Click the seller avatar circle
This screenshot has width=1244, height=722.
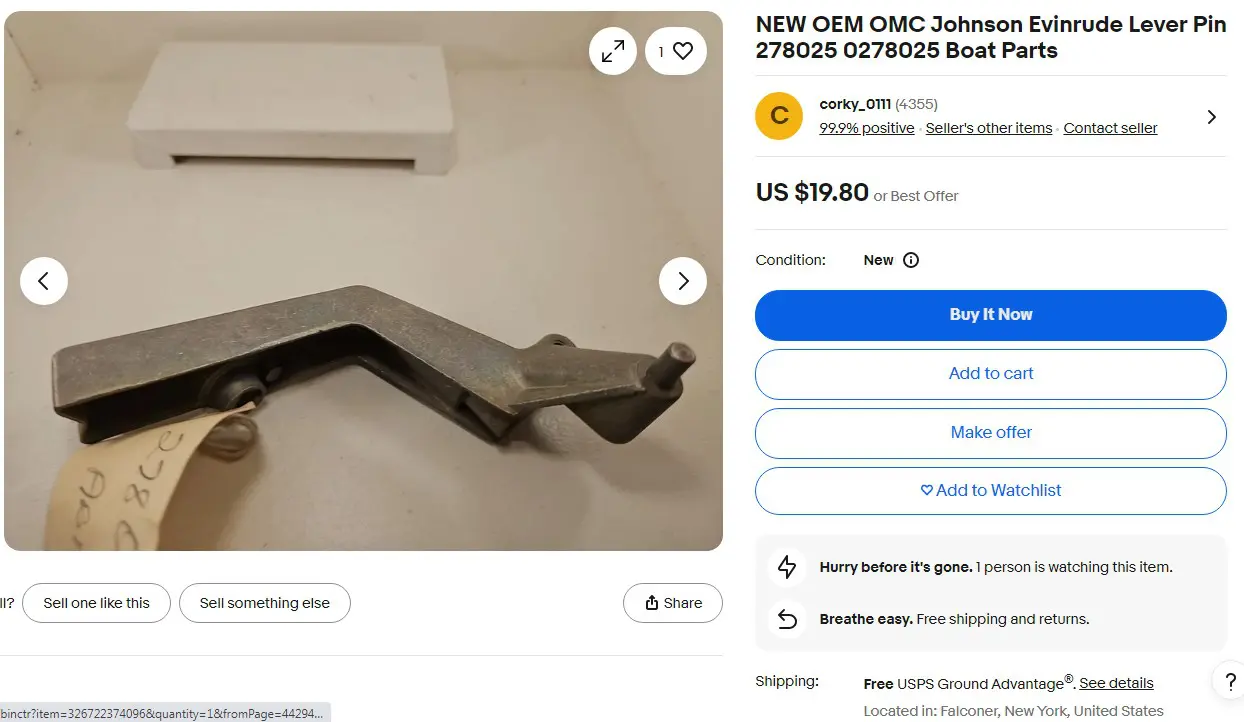pos(779,116)
